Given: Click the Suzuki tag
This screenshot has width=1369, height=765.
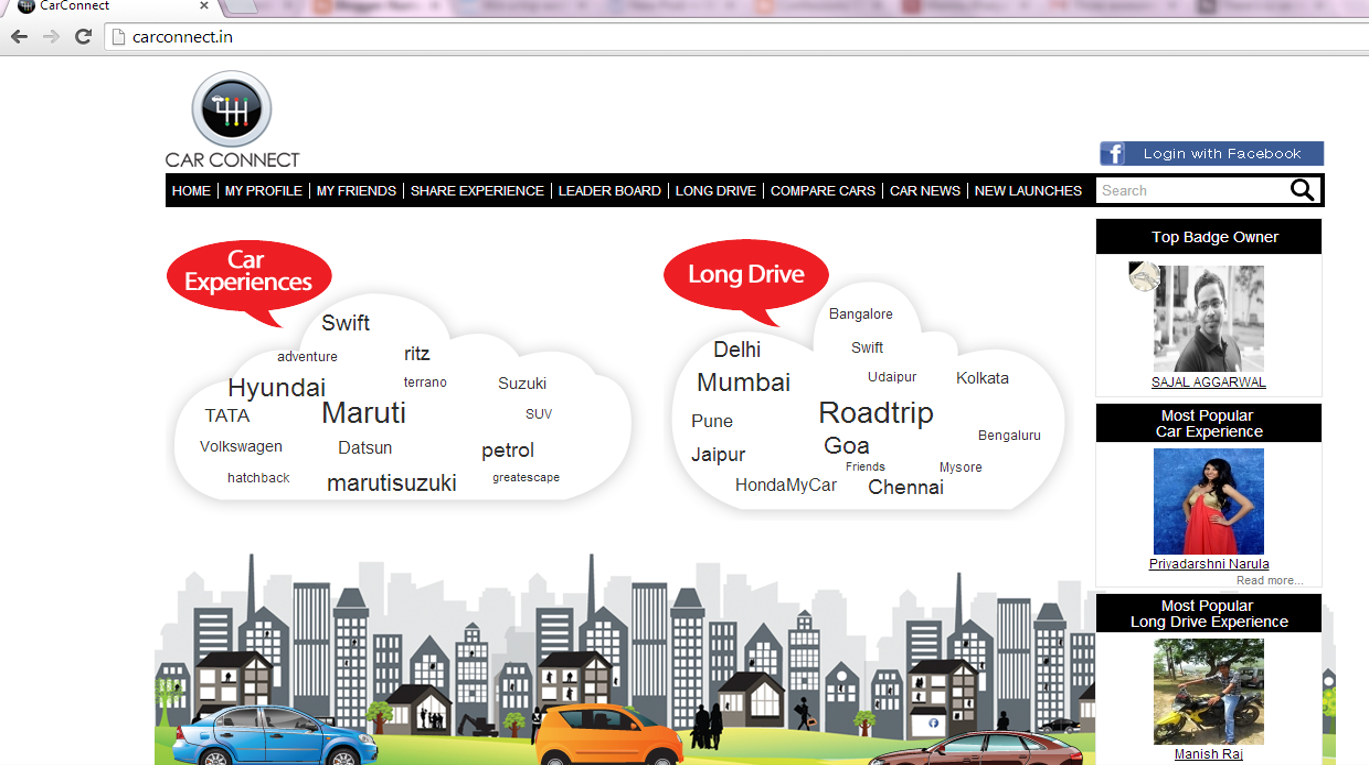Looking at the screenshot, I should click(522, 383).
